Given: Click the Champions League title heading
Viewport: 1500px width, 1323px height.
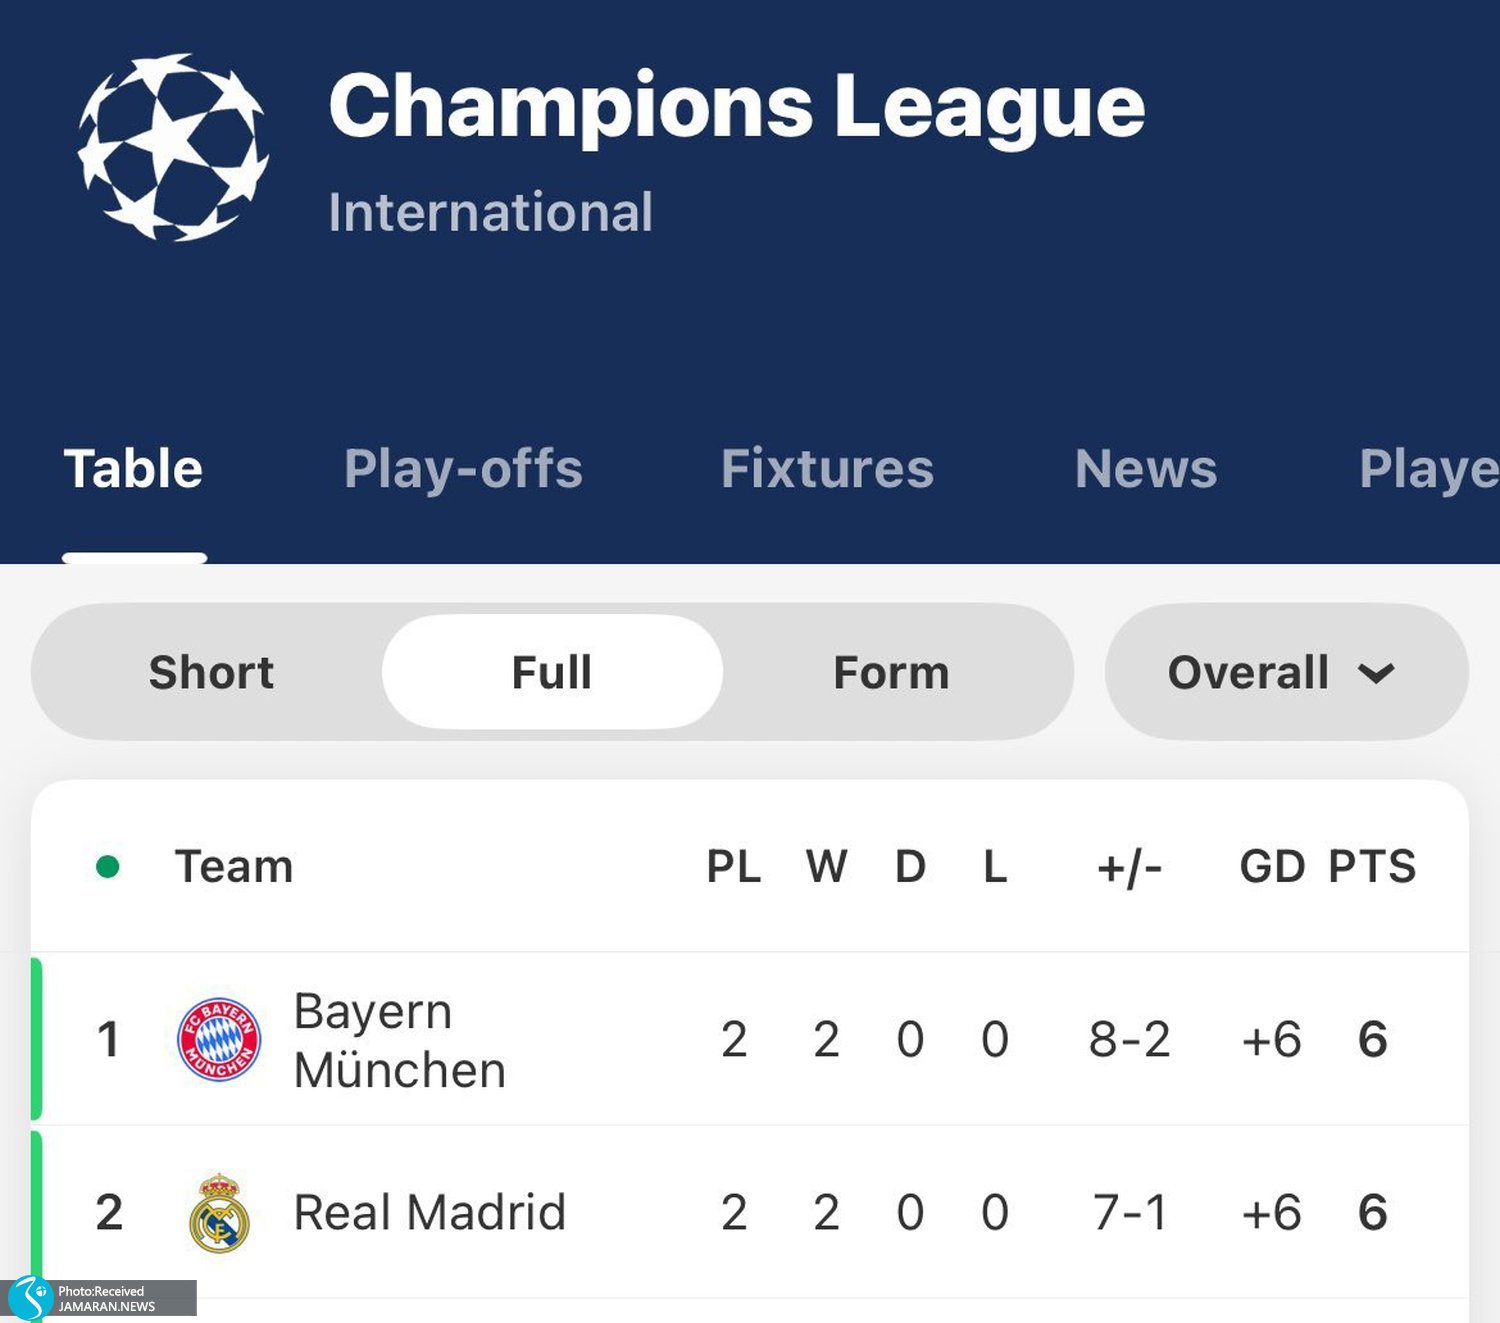Looking at the screenshot, I should click(x=736, y=106).
